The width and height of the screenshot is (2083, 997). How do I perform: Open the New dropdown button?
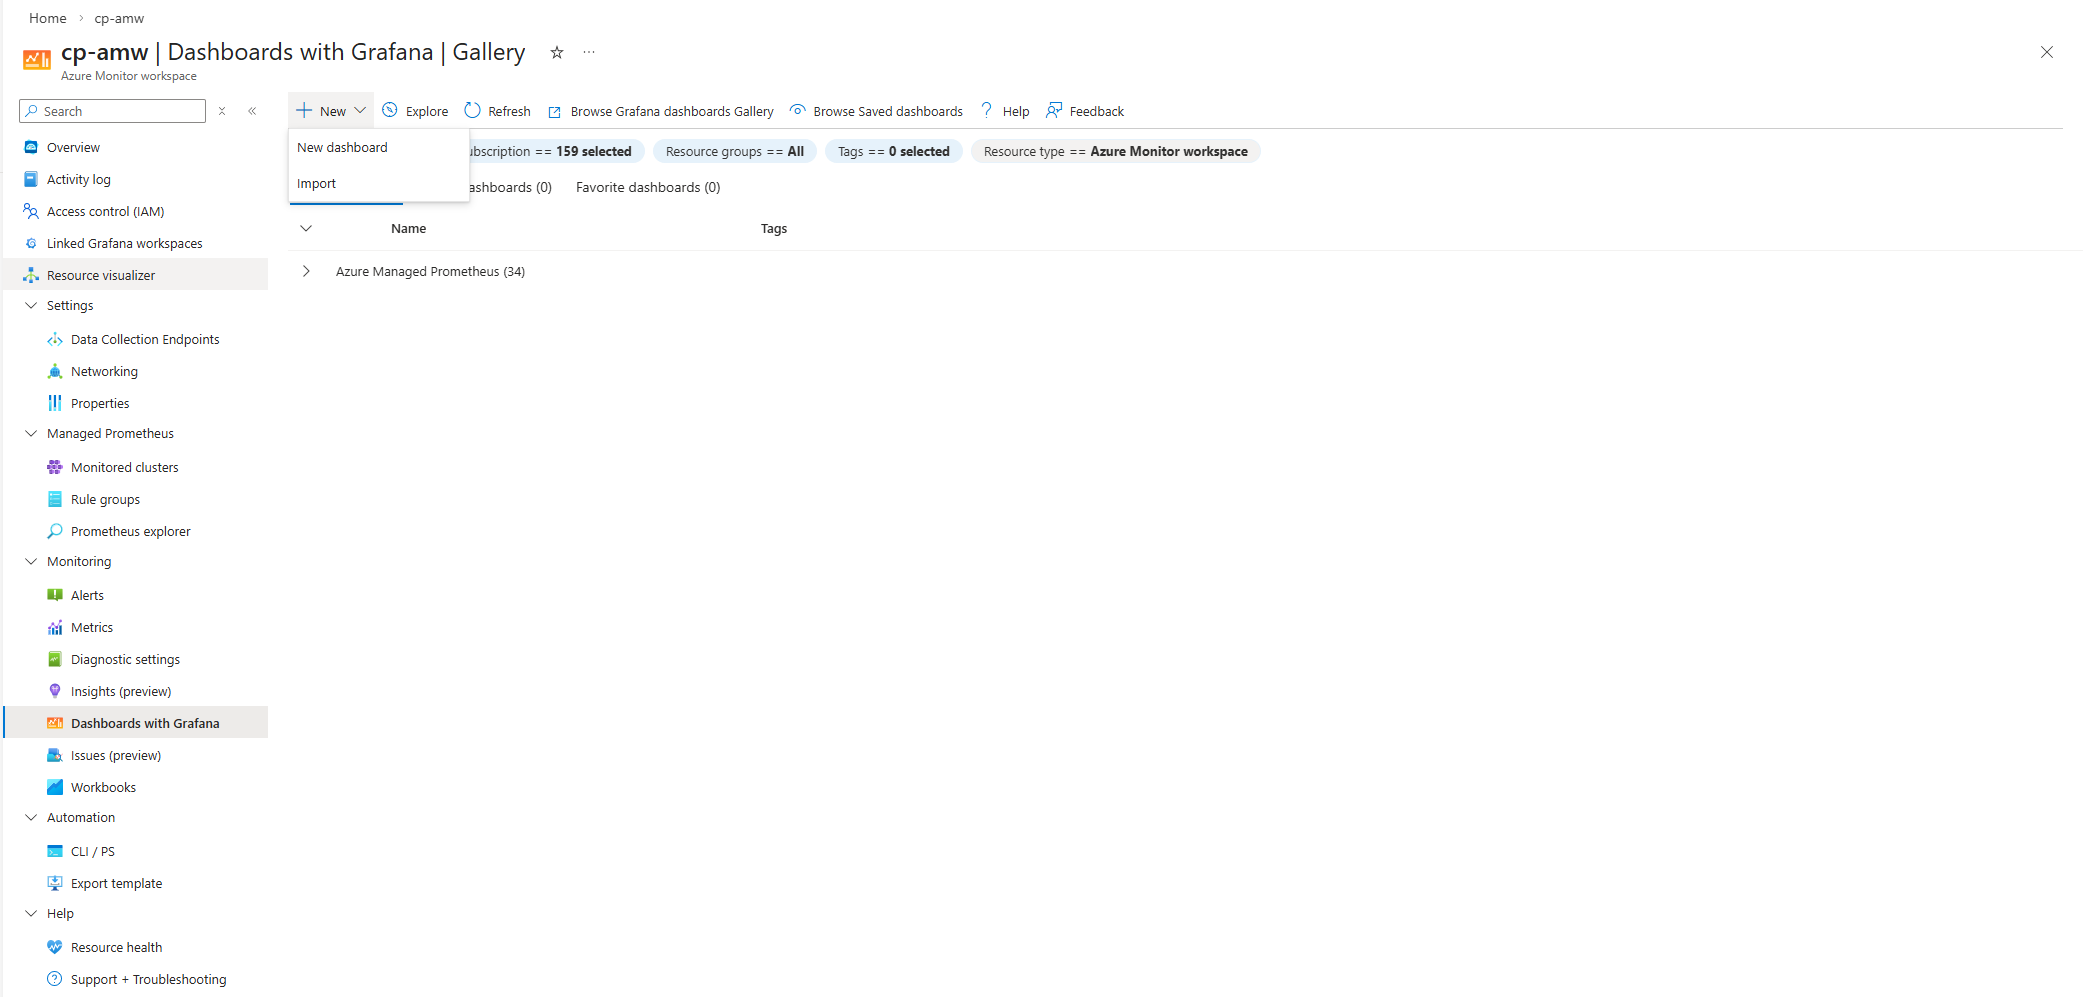[331, 111]
